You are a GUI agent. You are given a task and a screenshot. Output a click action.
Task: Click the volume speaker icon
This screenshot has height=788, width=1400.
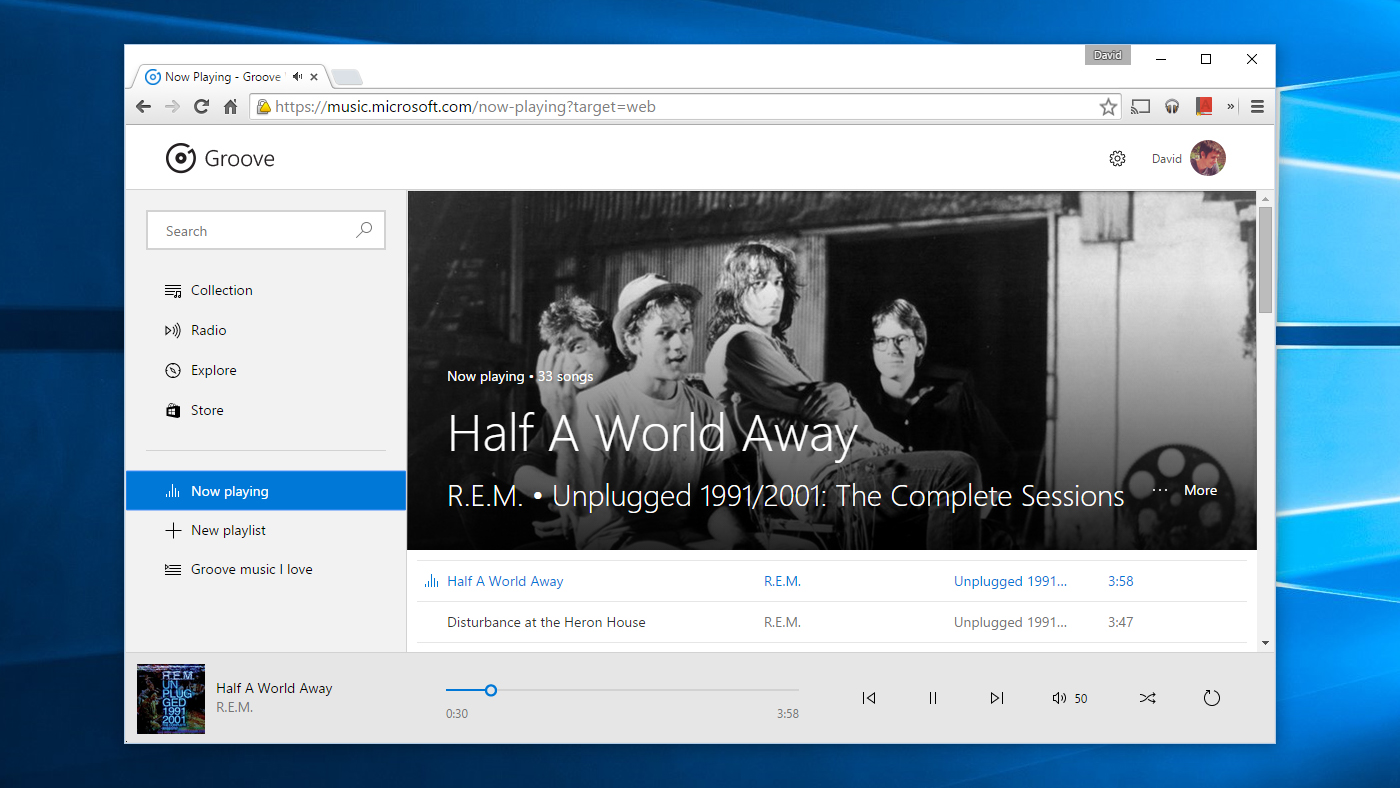click(1059, 698)
